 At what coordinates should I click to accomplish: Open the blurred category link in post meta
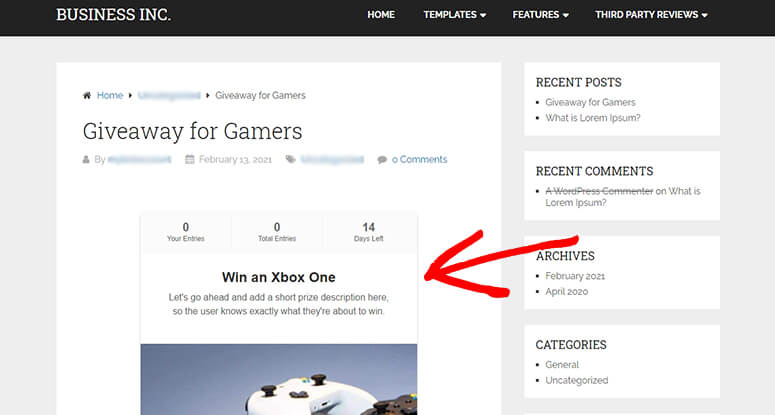(332, 160)
